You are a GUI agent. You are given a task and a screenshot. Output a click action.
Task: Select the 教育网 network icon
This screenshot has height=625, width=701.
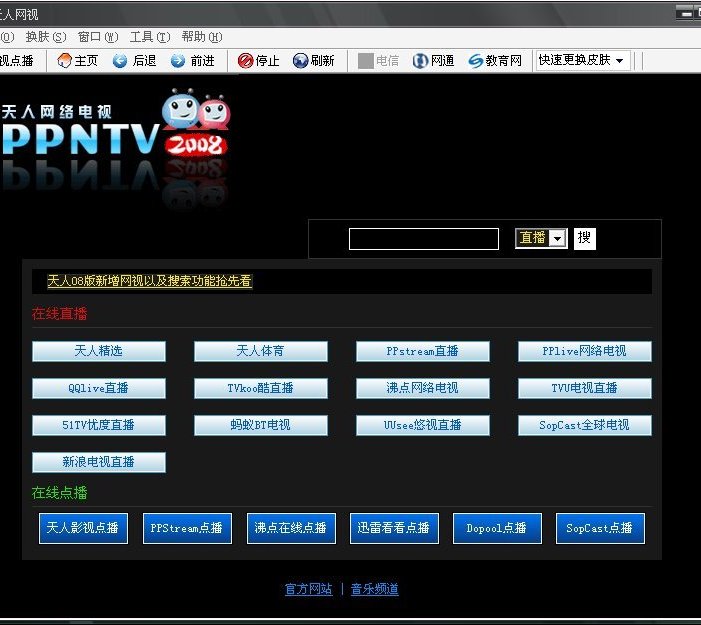476,60
